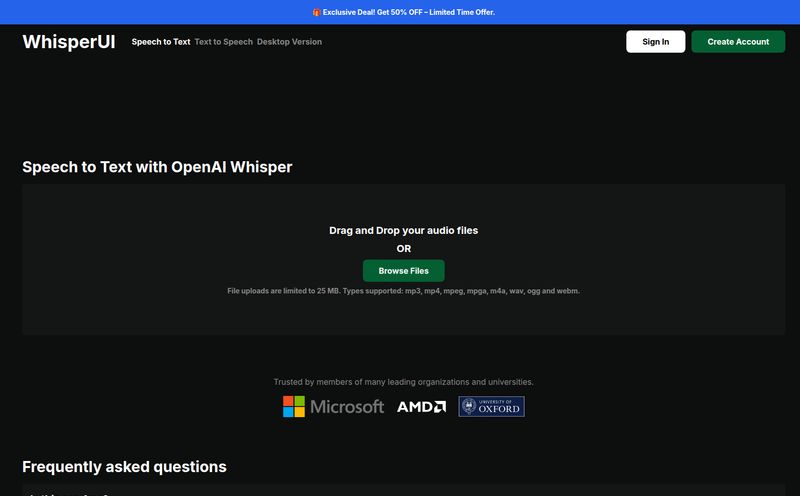The image size is (800, 496).
Task: Go to Text to Speech
Action: (x=223, y=42)
